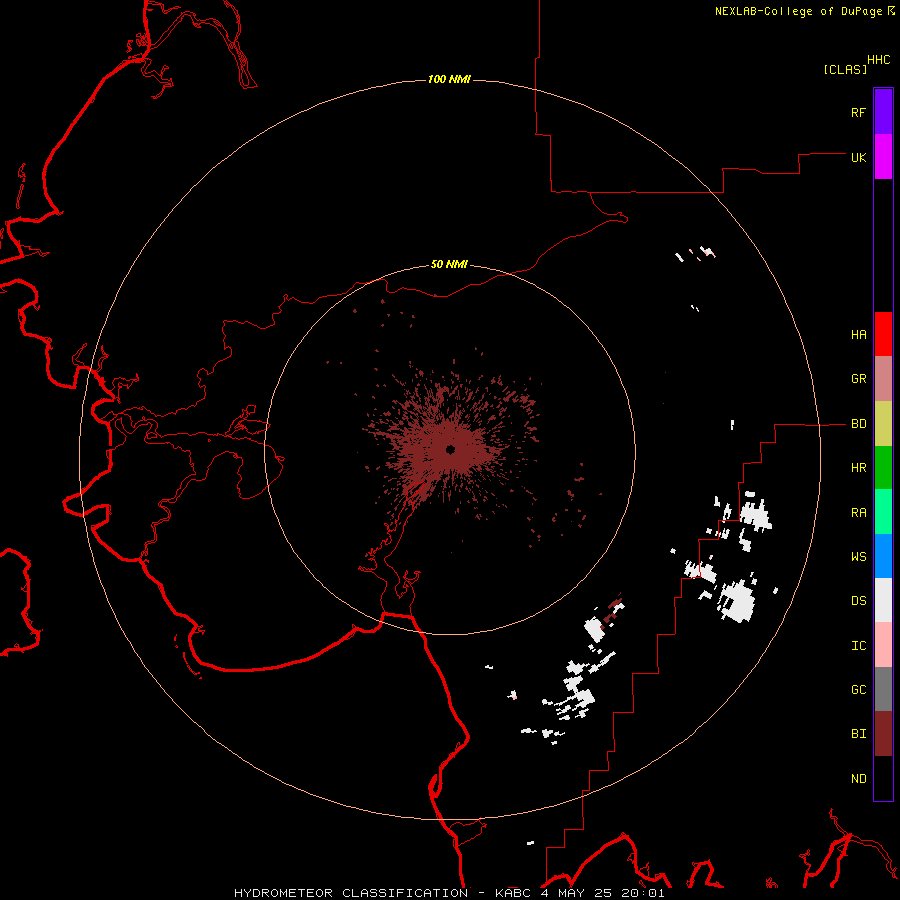Click the WS legend label
This screenshot has height=900, width=900.
[x=858, y=557]
